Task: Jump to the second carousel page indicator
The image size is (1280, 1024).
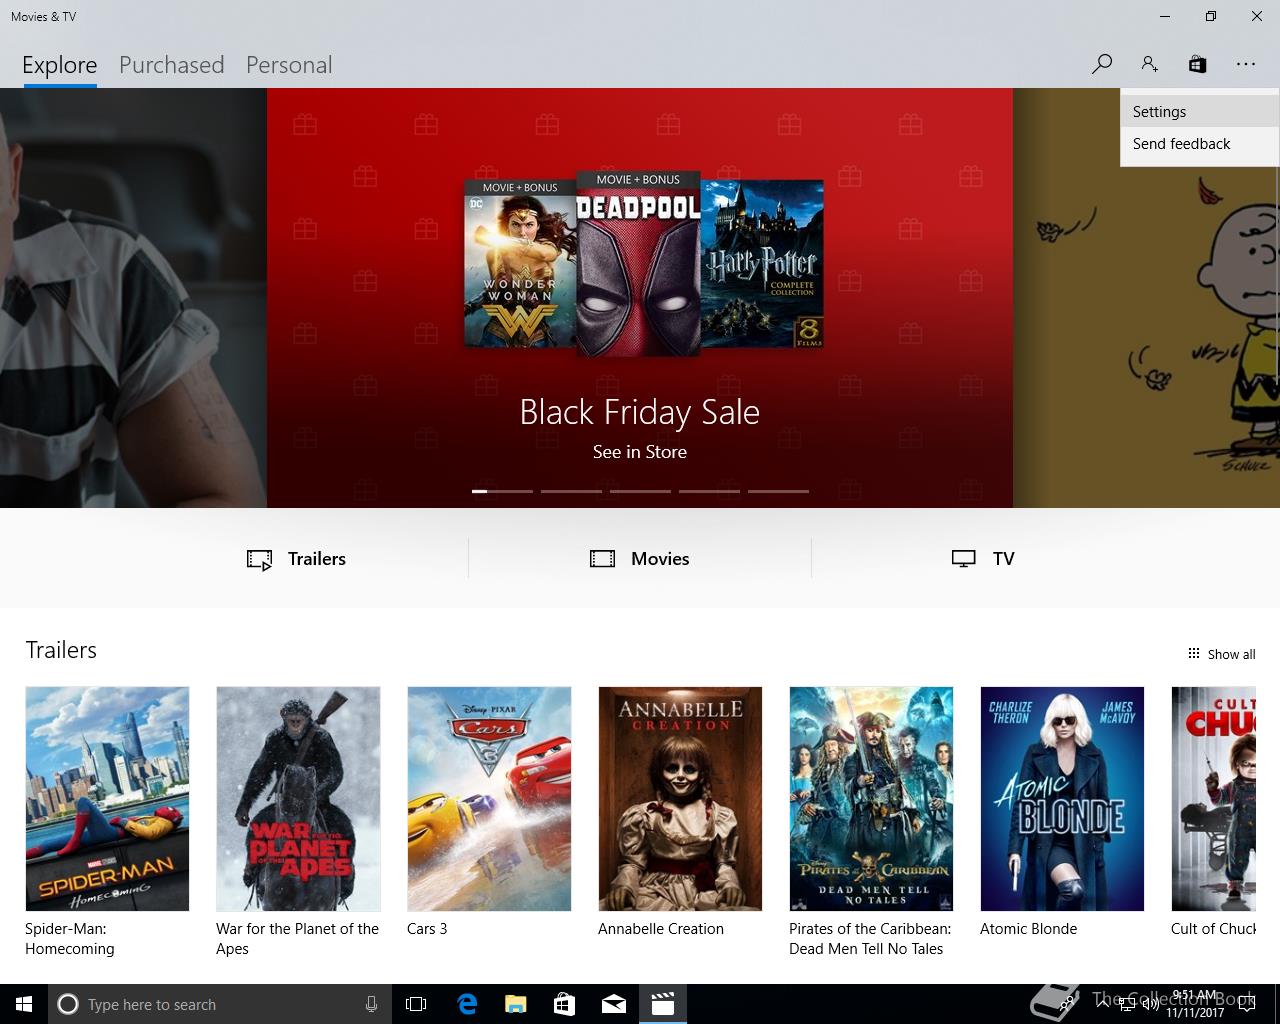Action: pyautogui.click(x=571, y=491)
